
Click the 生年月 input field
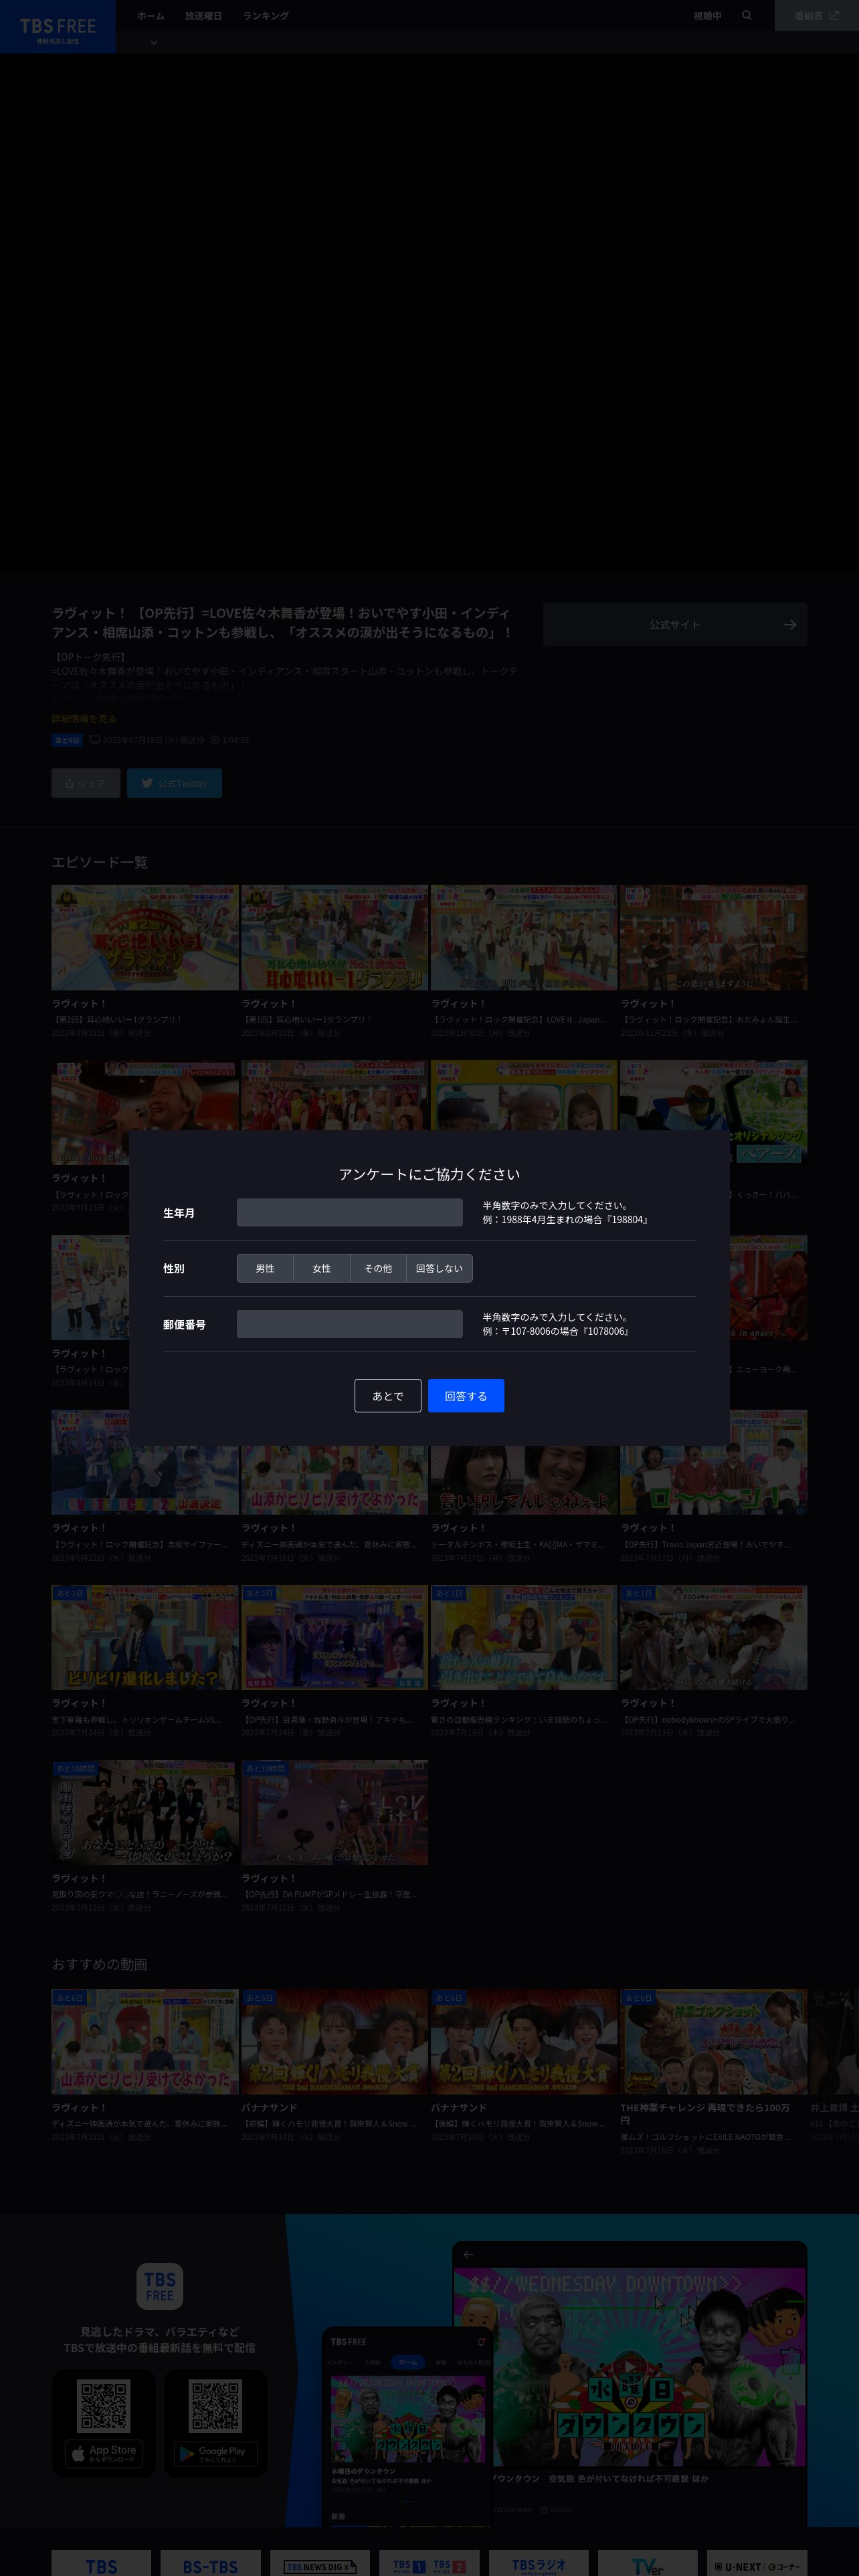tap(350, 1212)
